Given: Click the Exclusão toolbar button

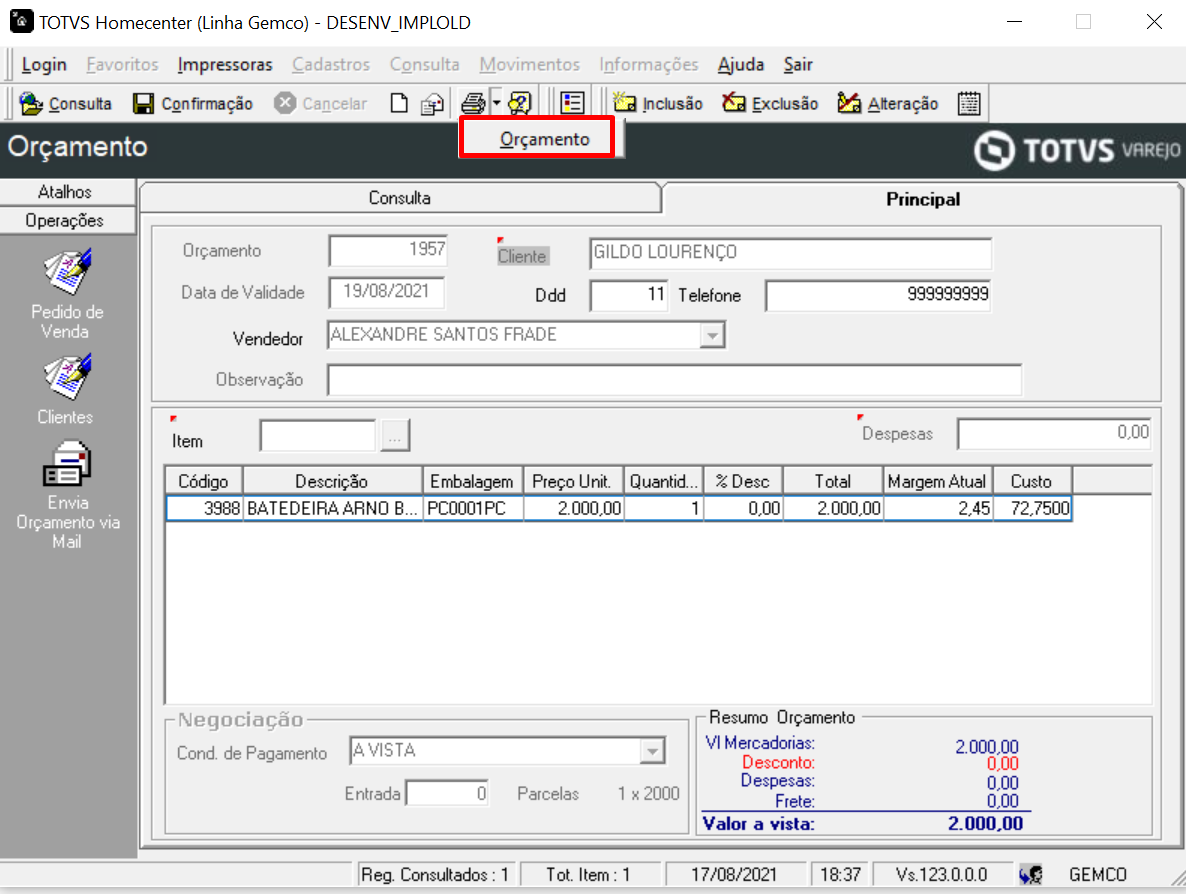Looking at the screenshot, I should [770, 104].
